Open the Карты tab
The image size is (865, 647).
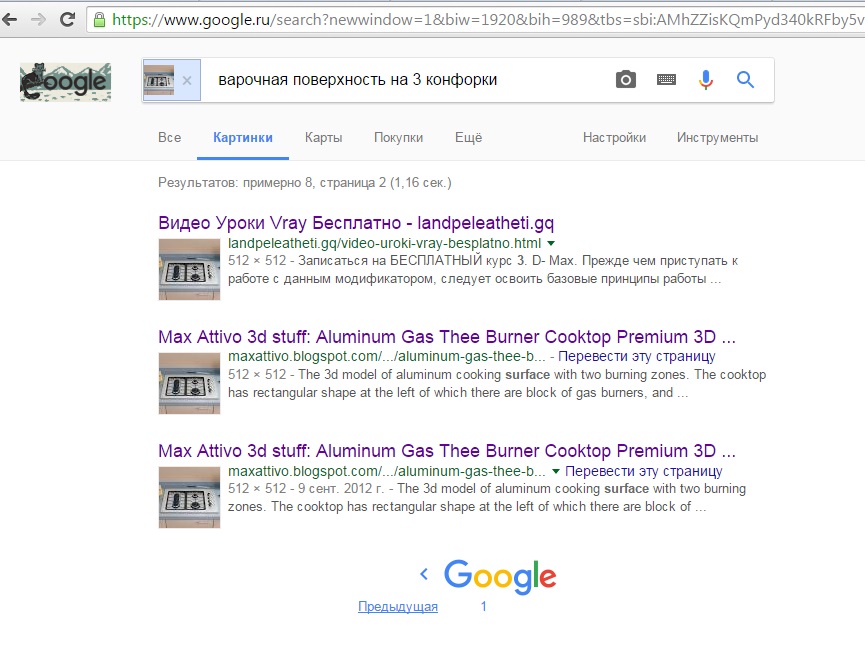click(323, 138)
